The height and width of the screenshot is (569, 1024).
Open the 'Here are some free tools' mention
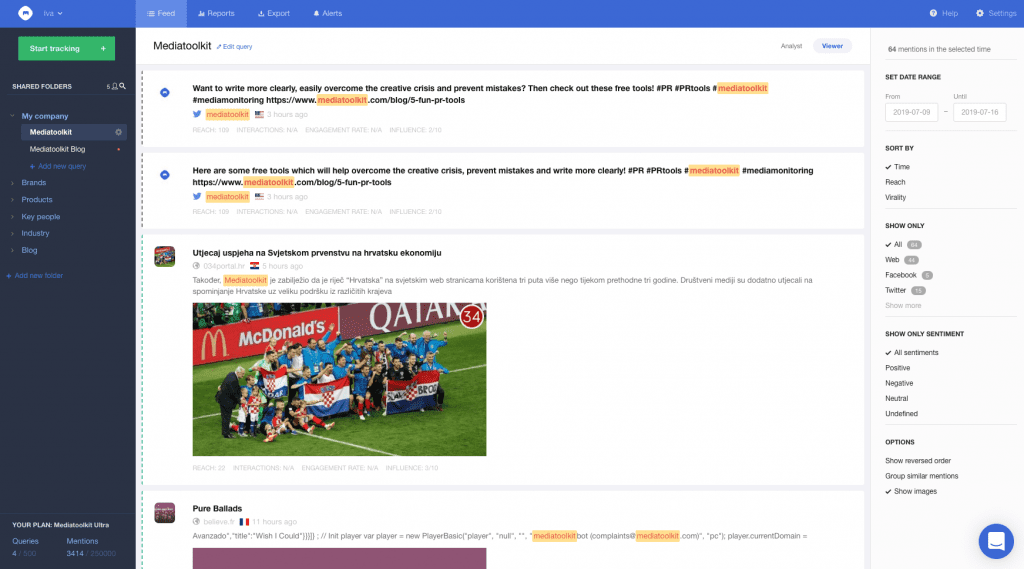point(503,176)
